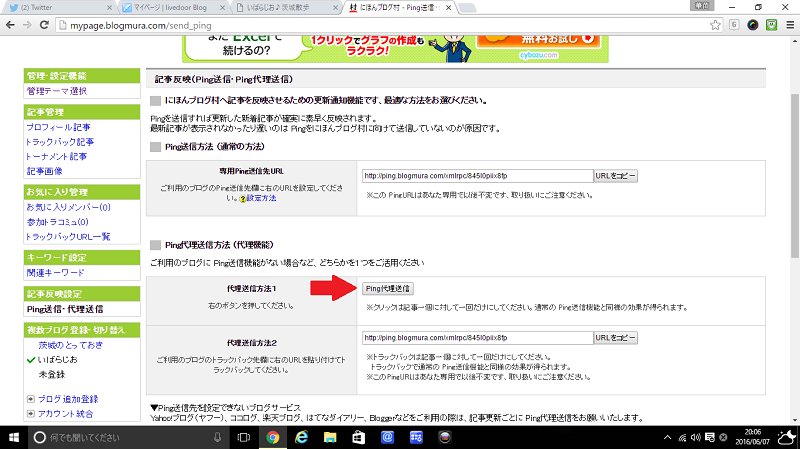Viewport: 800px width, 449px height.
Task: Click the volume speaker tray icon
Action: [x=695, y=437]
